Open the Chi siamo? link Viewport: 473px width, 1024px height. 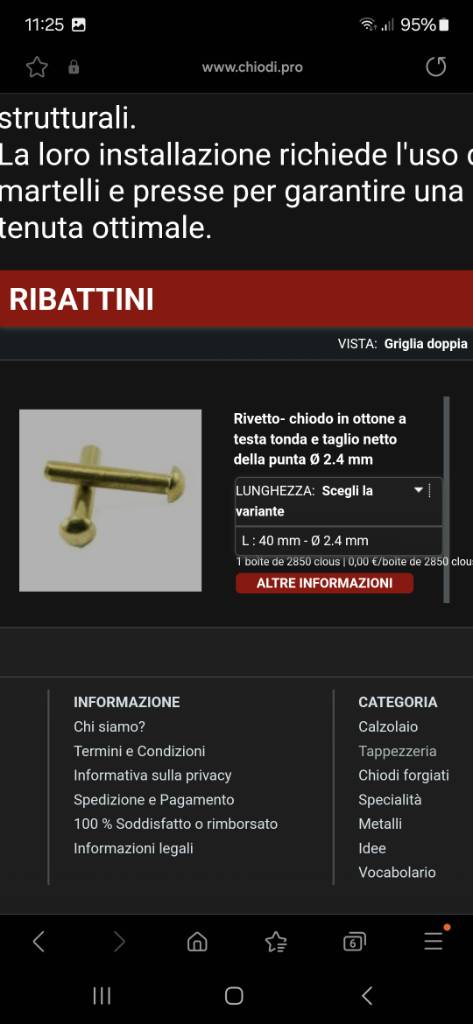[109, 726]
